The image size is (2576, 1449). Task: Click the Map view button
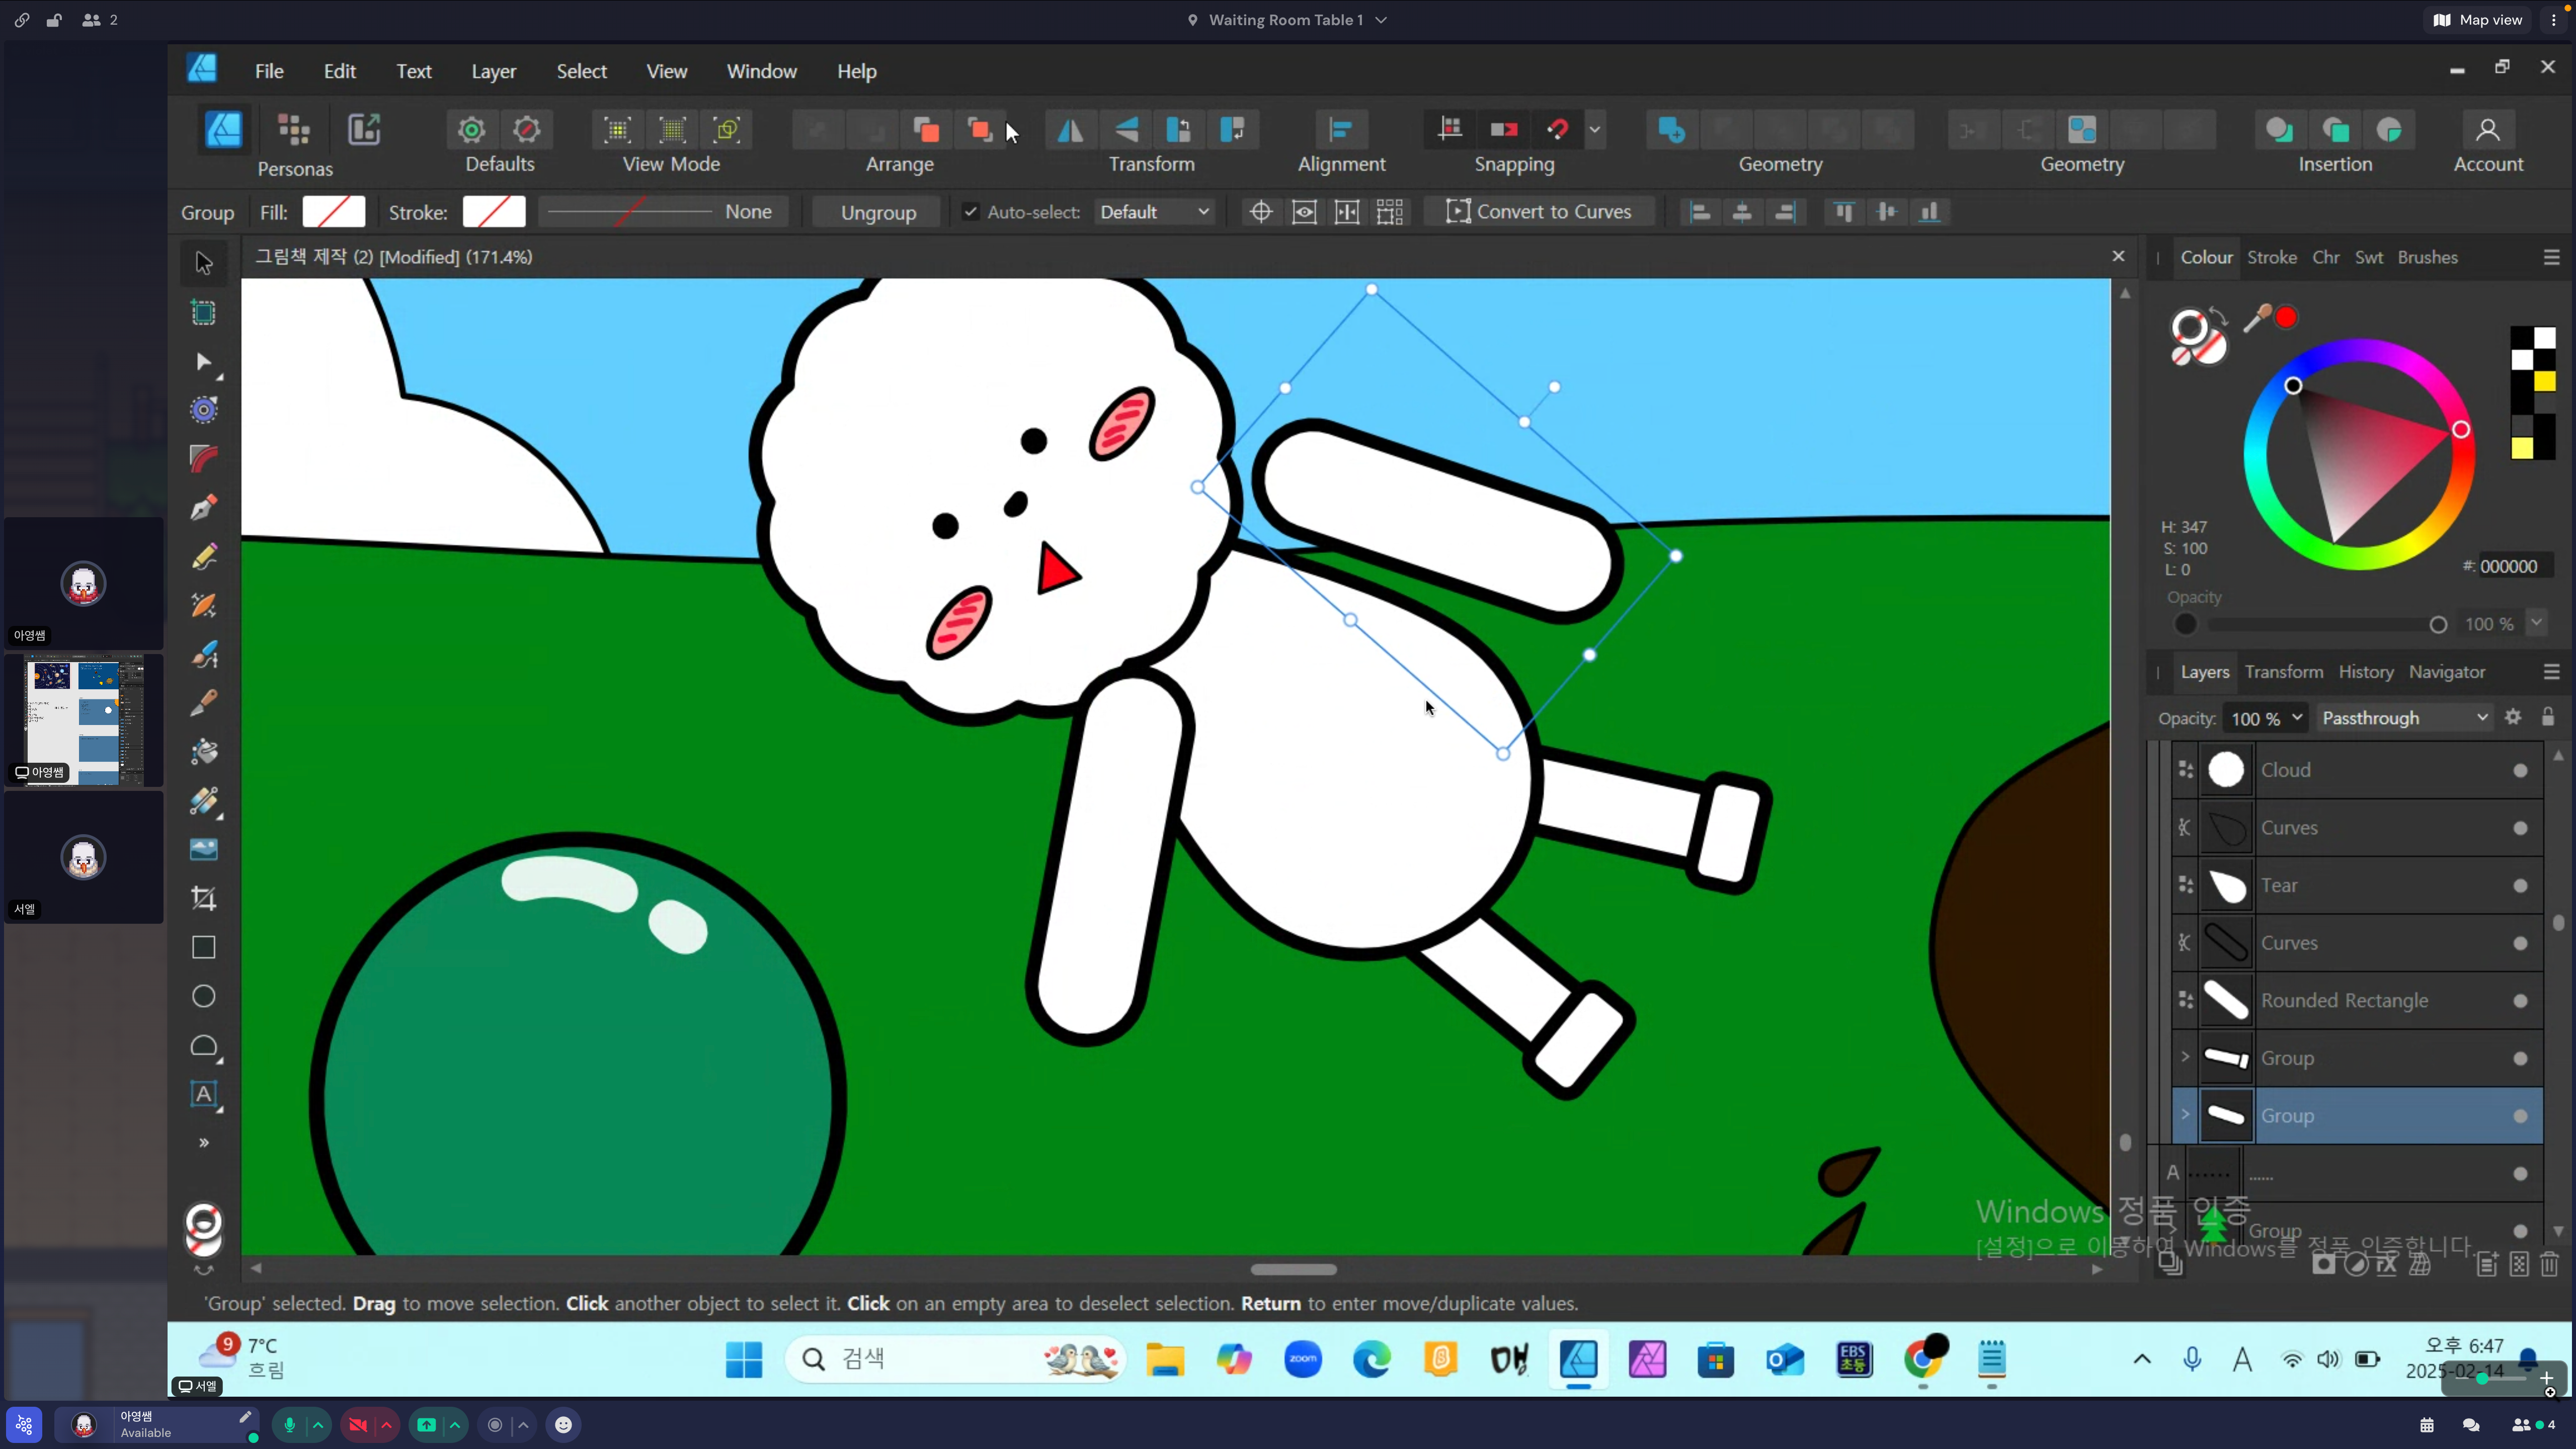[2477, 20]
